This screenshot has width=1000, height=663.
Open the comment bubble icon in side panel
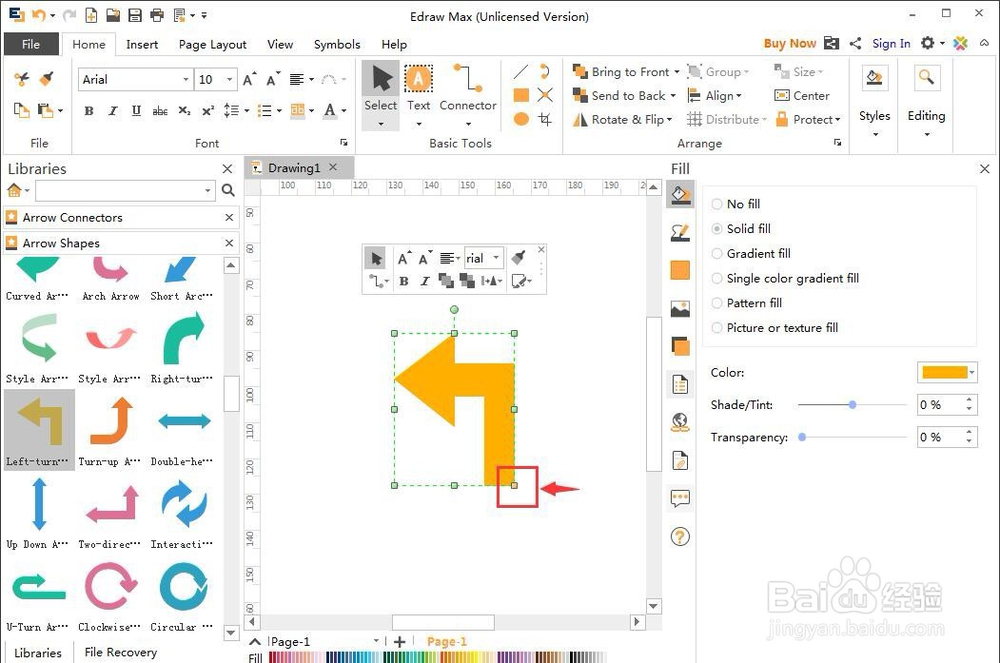point(680,498)
